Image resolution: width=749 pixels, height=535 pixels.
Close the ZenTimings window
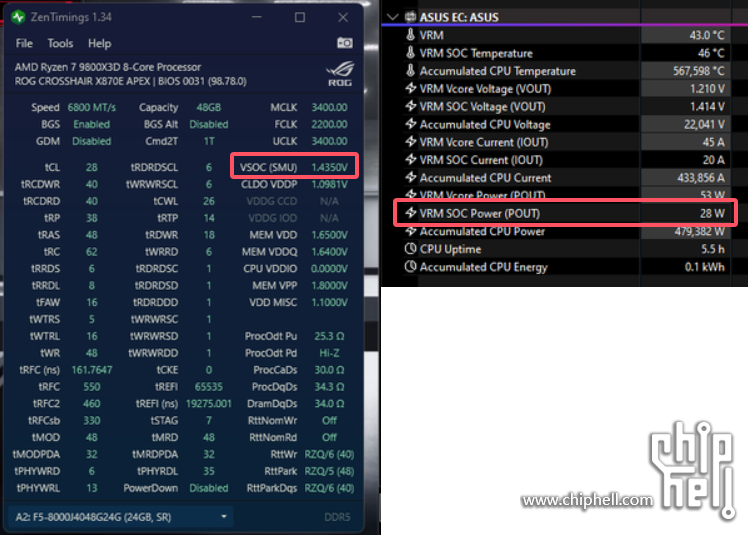(343, 17)
